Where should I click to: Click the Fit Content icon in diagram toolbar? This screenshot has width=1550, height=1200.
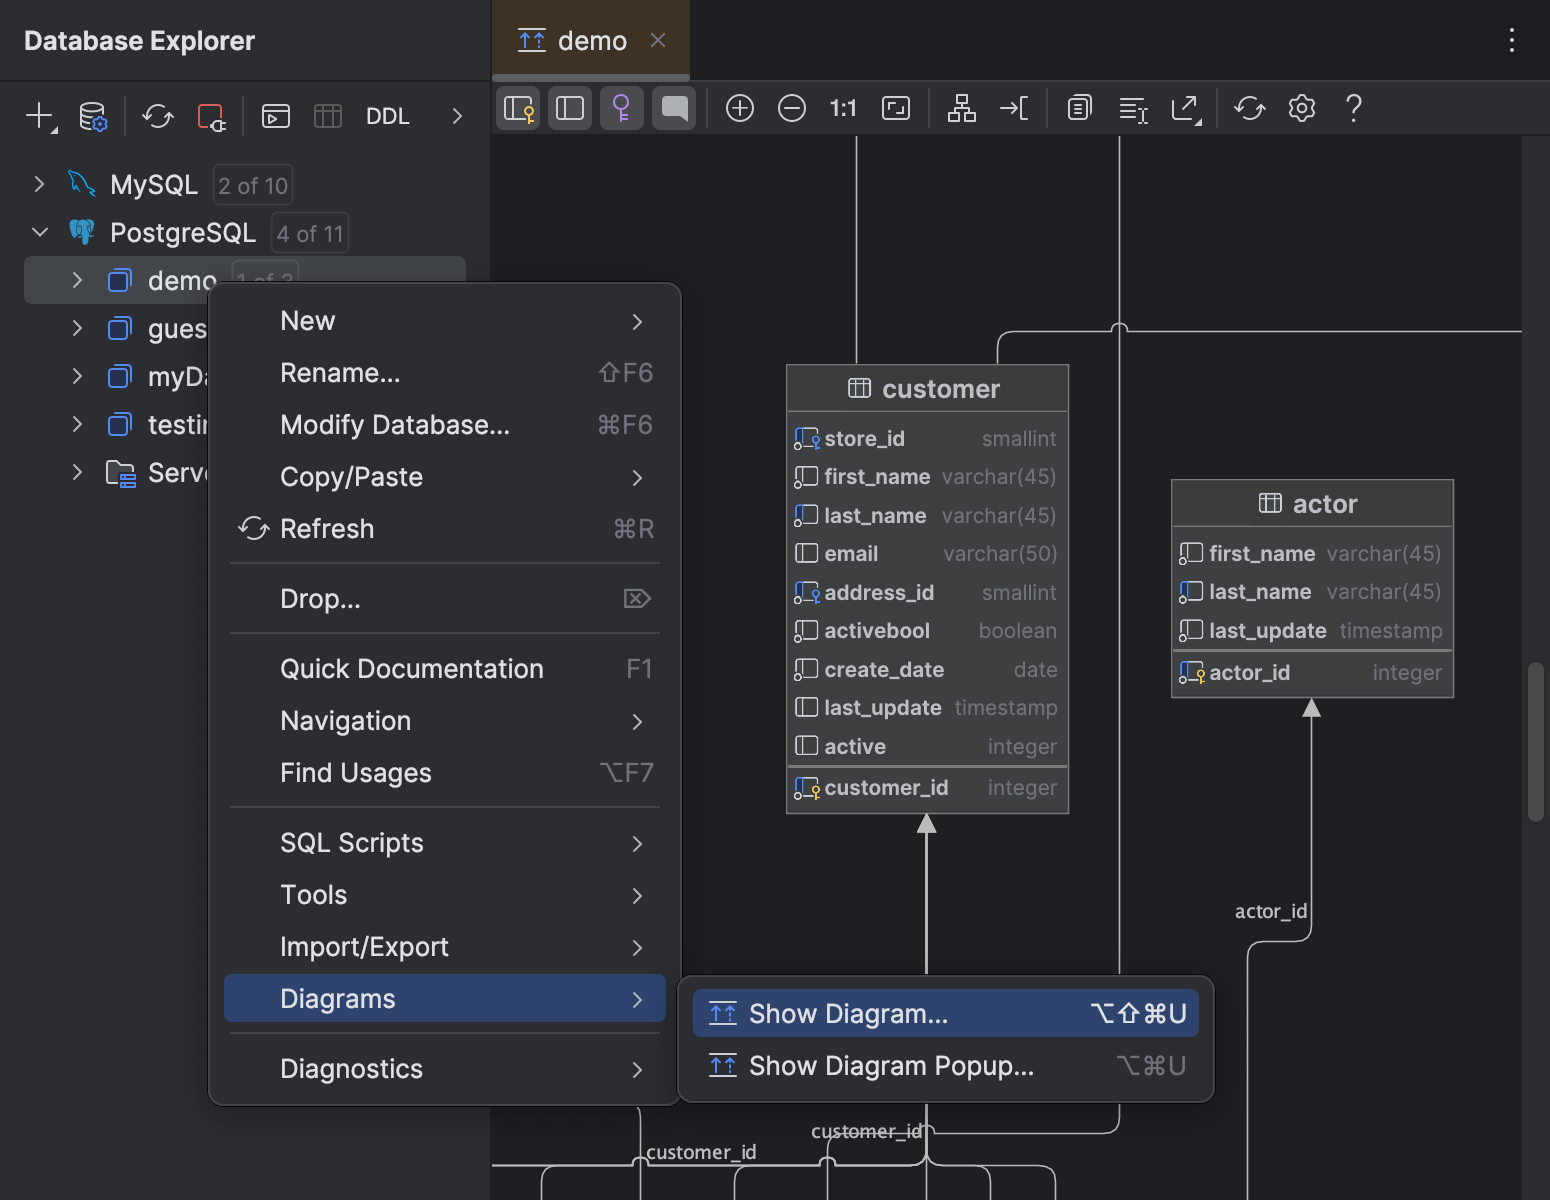895,108
